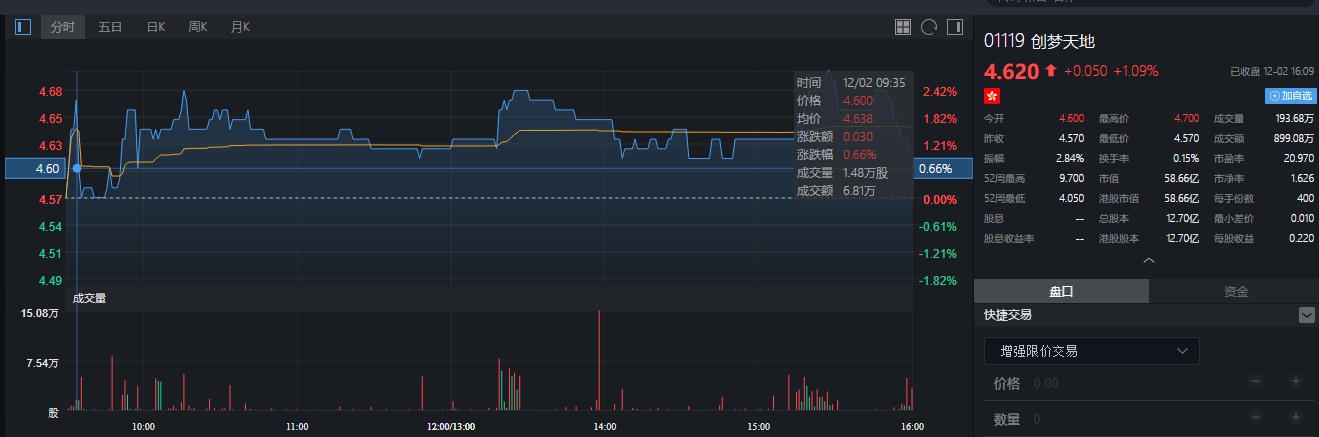Screen dimensions: 1319x437
Task: Decrease 数量 with the minus icon
Action: [x=1256, y=419]
